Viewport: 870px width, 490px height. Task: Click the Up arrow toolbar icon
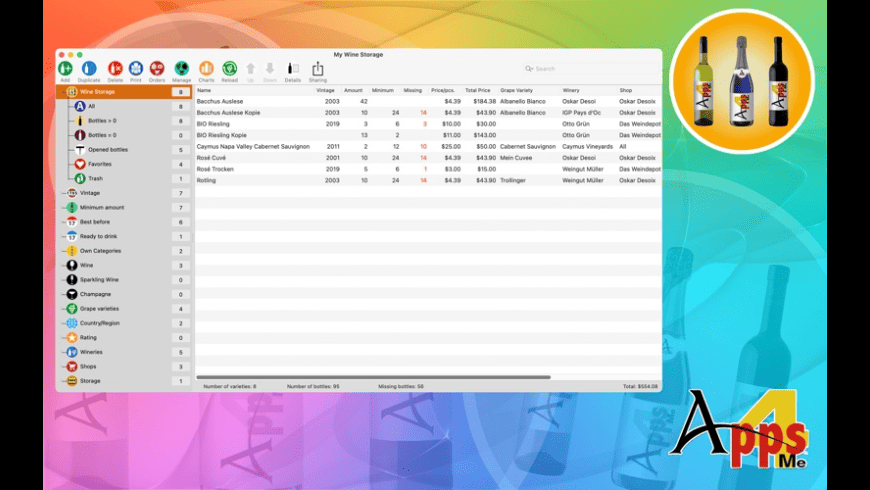point(250,69)
